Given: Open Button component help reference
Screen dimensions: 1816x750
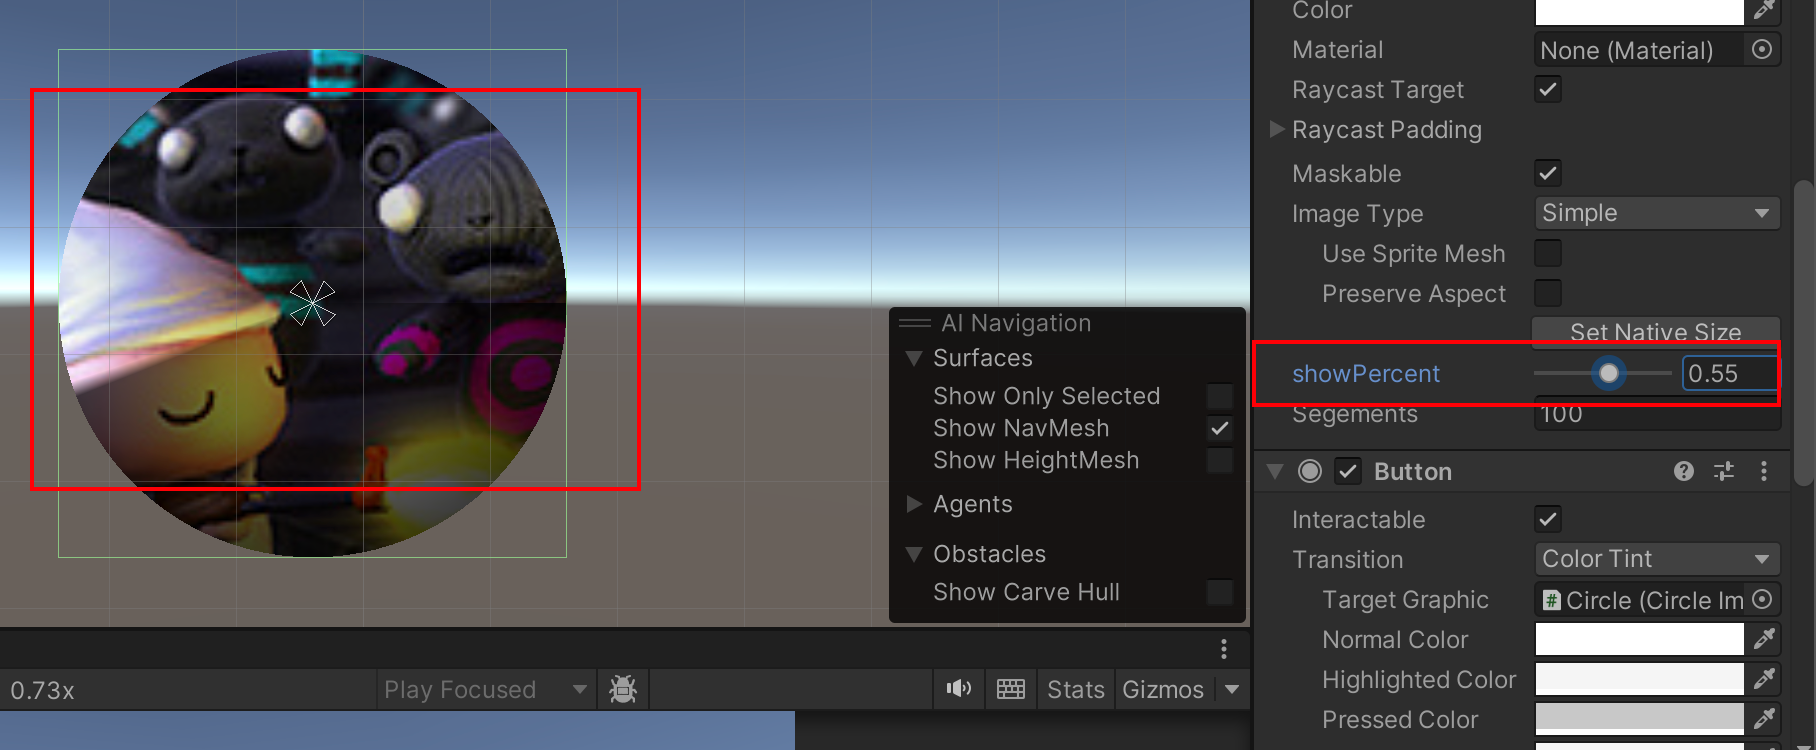Looking at the screenshot, I should tap(1684, 471).
